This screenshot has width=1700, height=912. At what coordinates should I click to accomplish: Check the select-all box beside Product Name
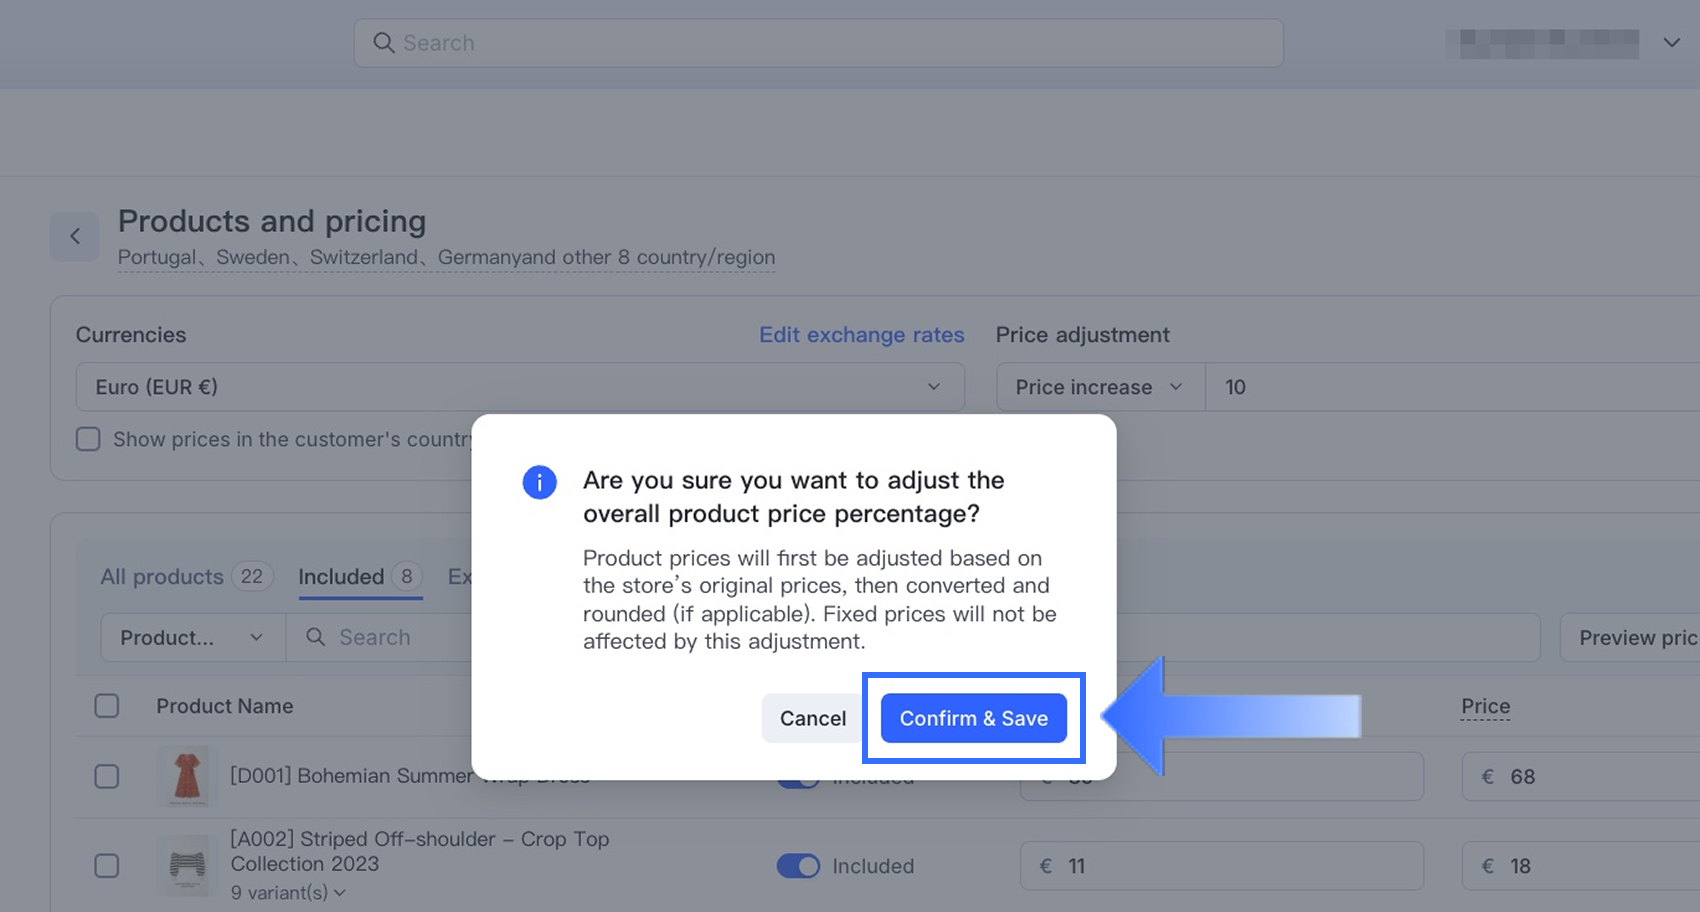(x=107, y=706)
